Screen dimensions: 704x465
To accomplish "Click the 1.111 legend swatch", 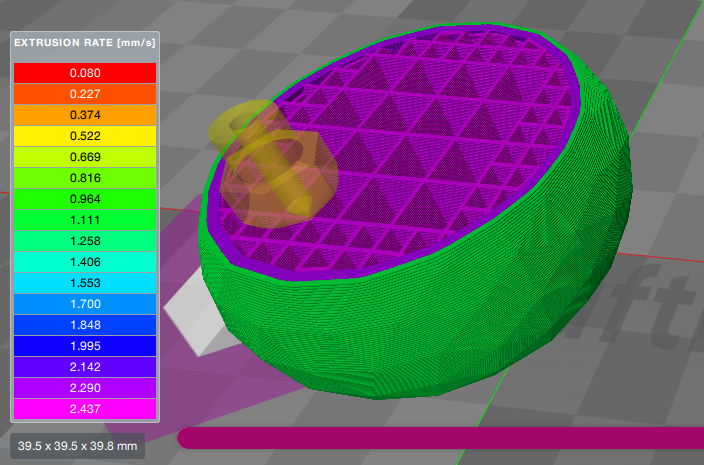I will (x=85, y=220).
